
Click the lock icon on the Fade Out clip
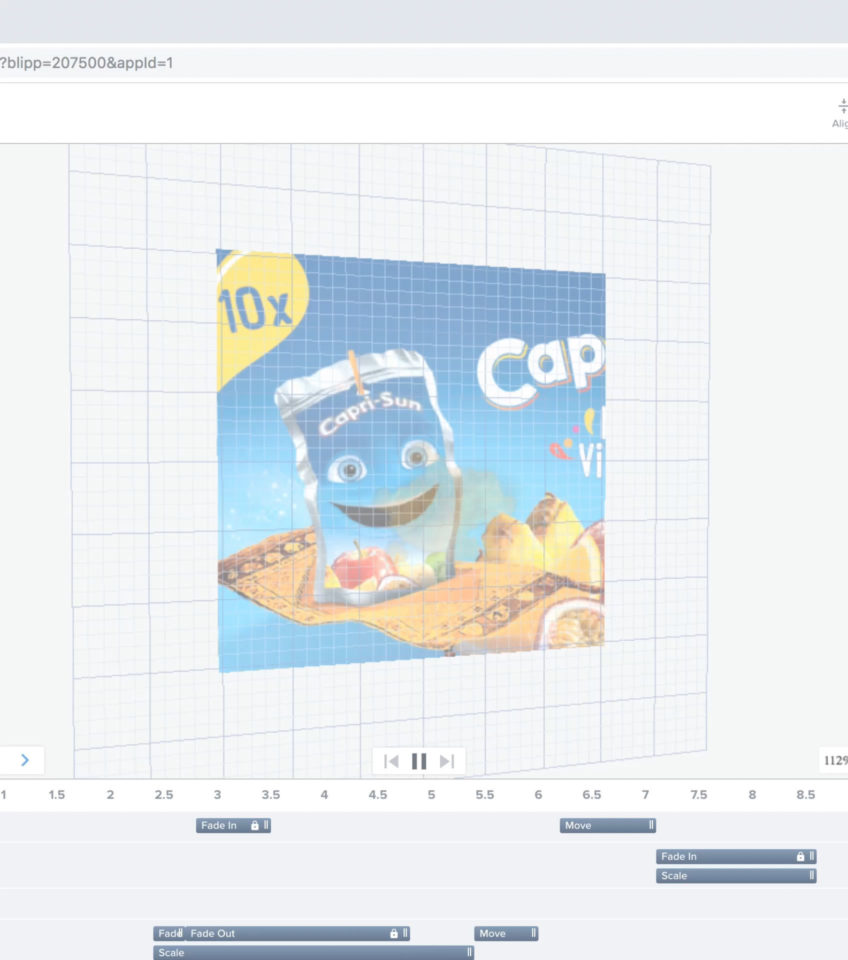pyautogui.click(x=394, y=933)
